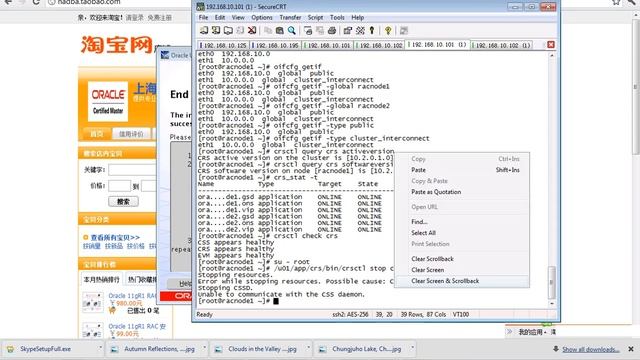Open the File menu in SecureCRT
The image size is (640, 360).
203,18
